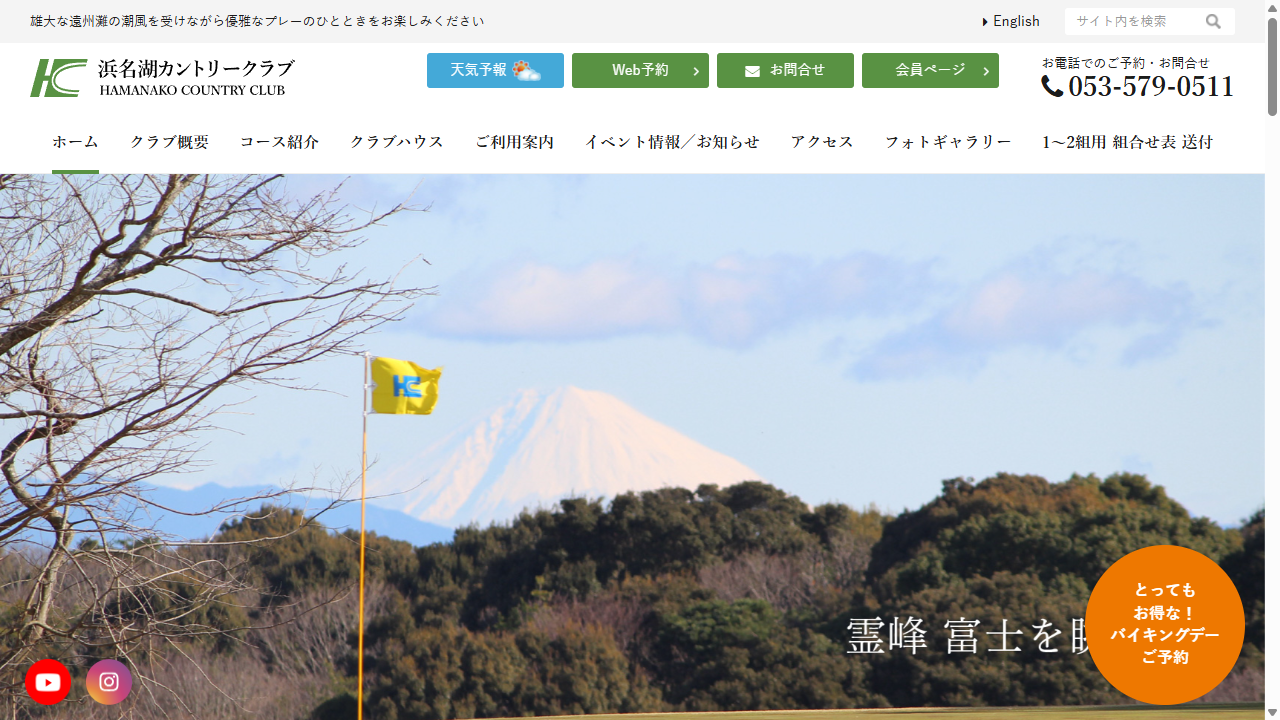Open the アクセス menu item

pos(822,142)
